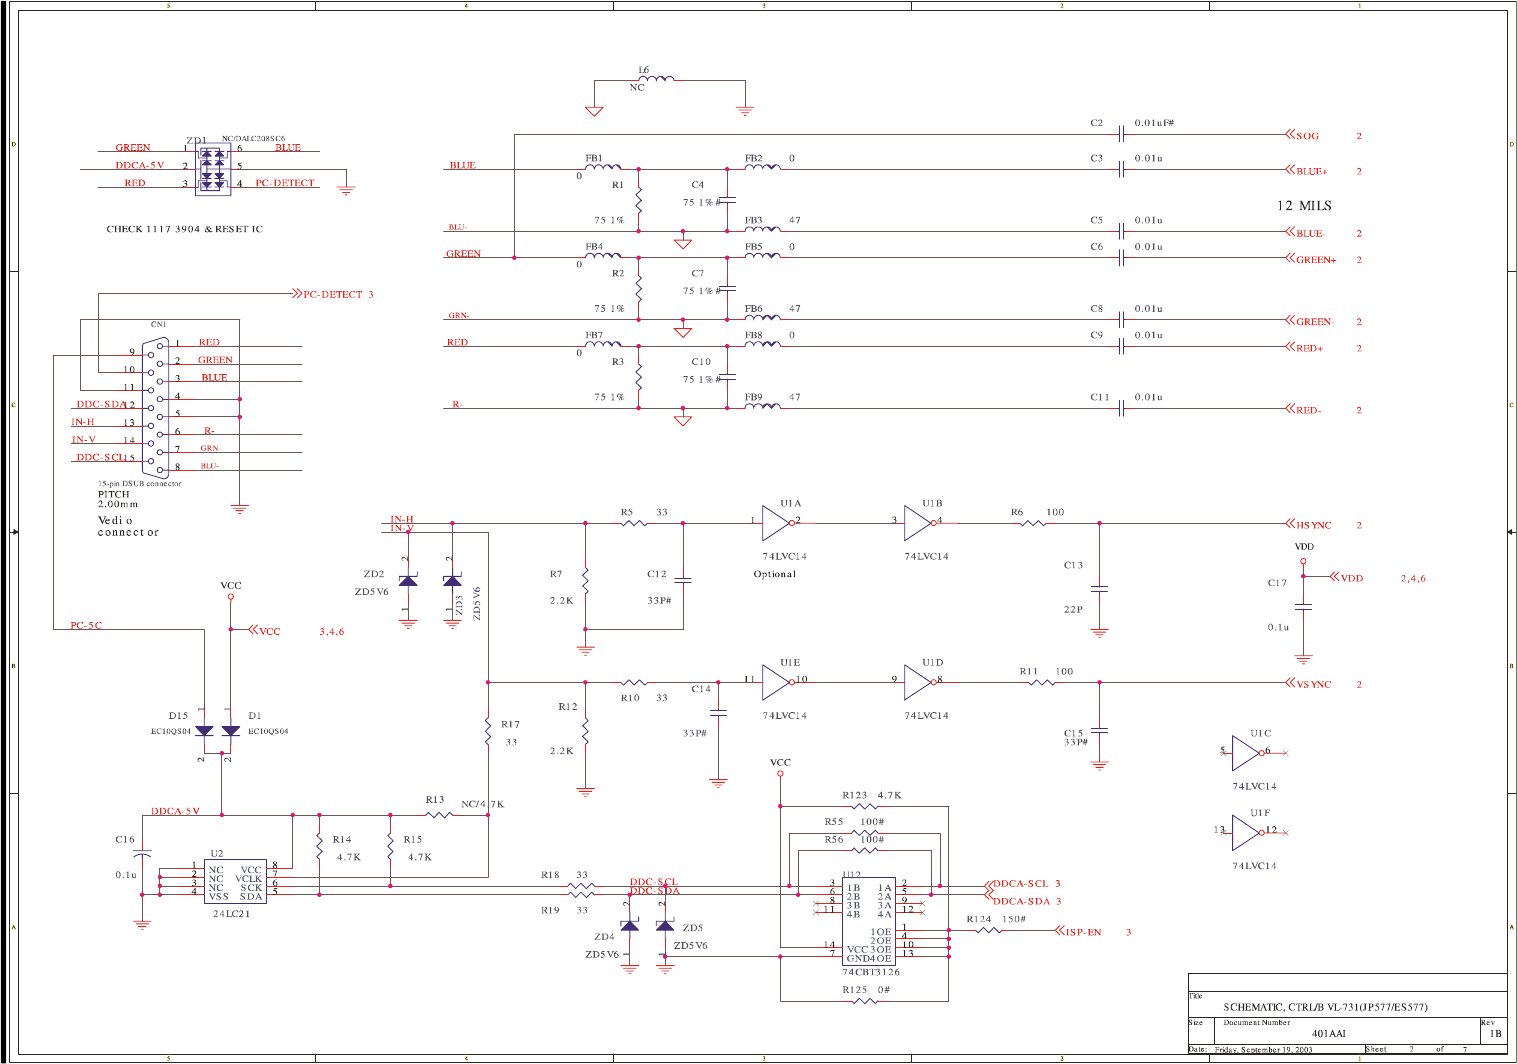
Task: Click the HSYNC off-page port label
Action: point(1313,525)
